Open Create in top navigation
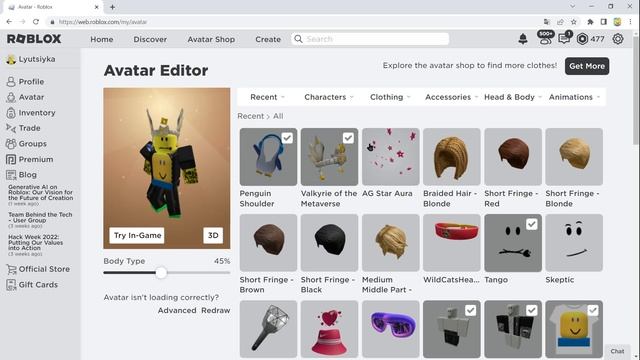The image size is (640, 360). [268, 39]
